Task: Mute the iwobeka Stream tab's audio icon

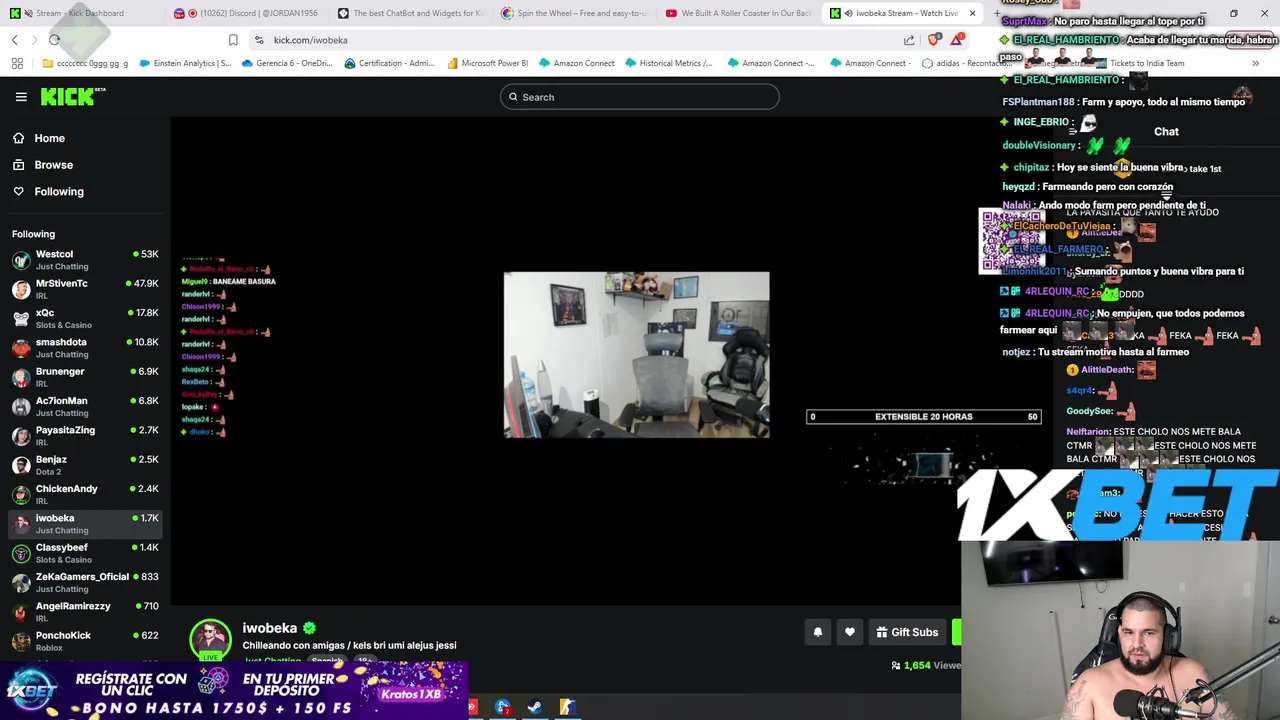Action: pos(848,13)
